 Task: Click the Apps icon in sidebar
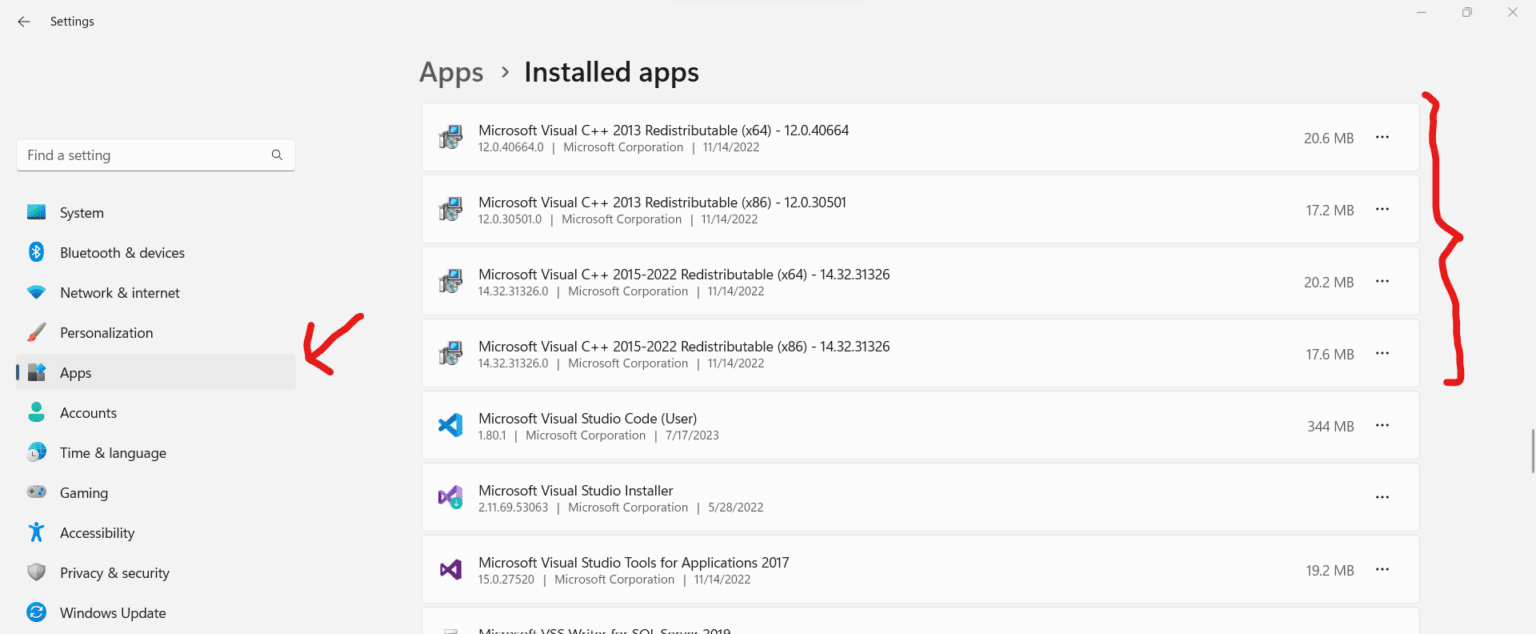point(37,373)
